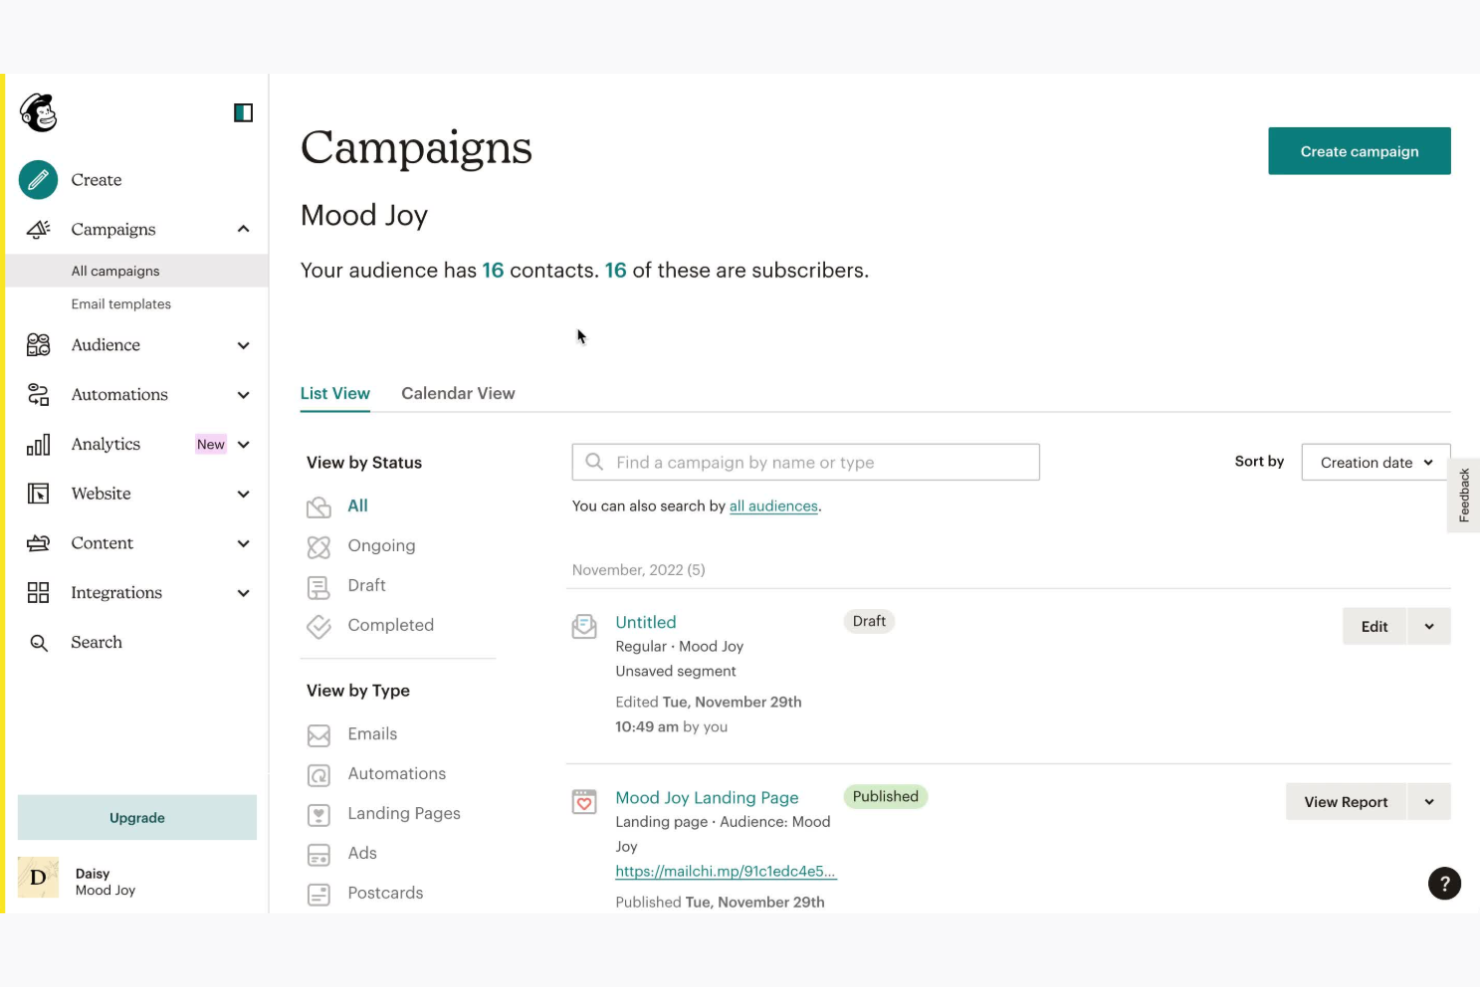The width and height of the screenshot is (1480, 987).
Task: Expand the Audience section chevron
Action: pos(243,345)
